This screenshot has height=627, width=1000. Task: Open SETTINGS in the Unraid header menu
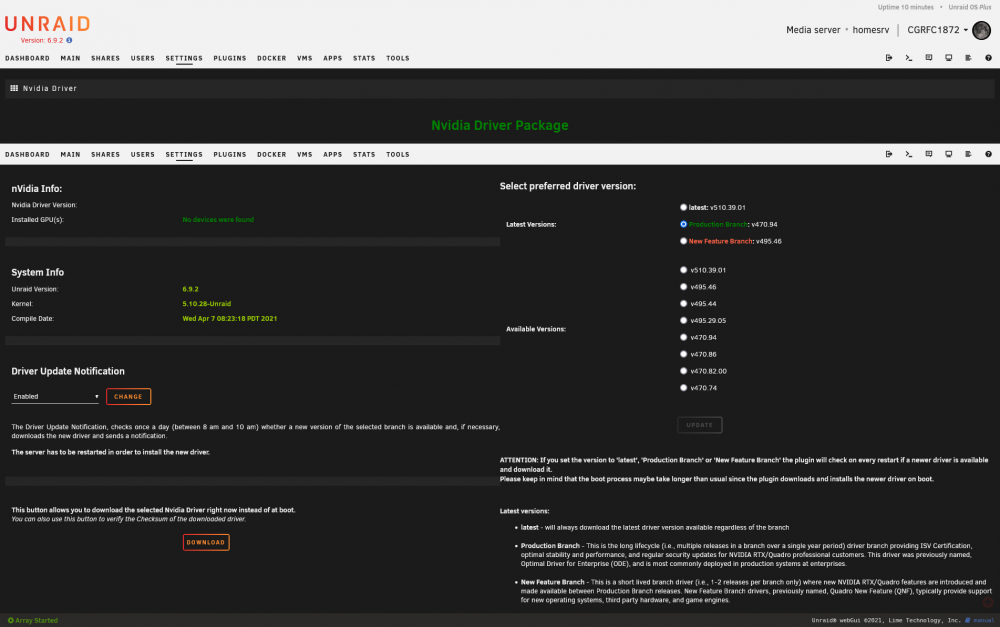coord(184,58)
